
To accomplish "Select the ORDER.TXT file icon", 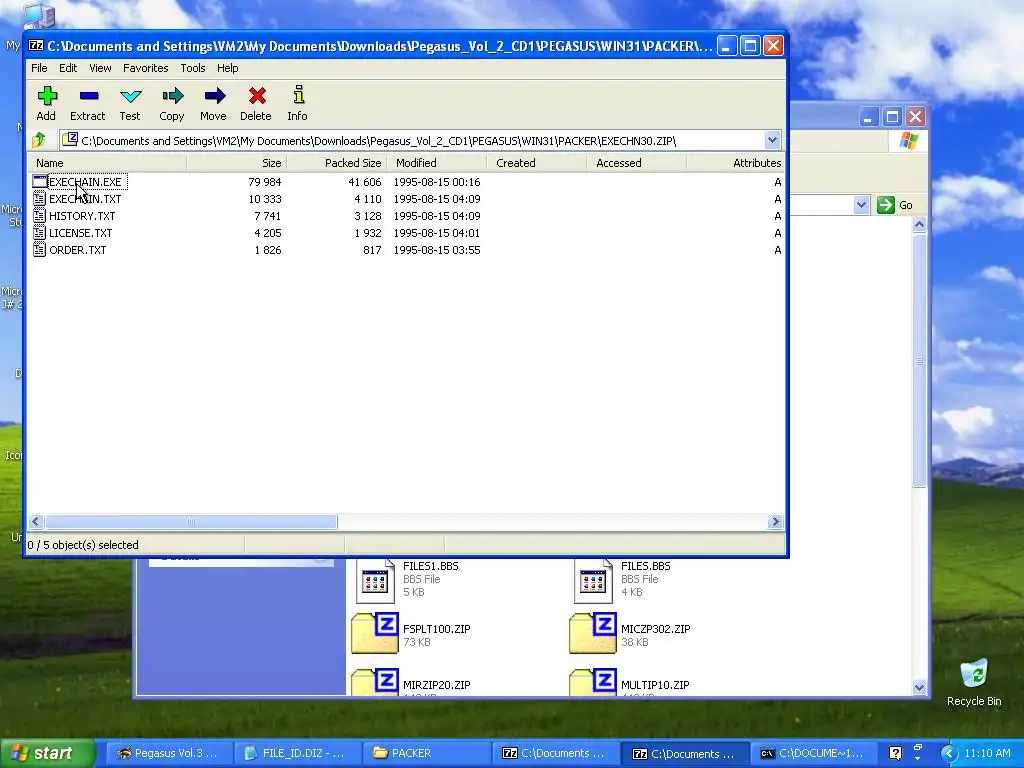I will (x=39, y=249).
